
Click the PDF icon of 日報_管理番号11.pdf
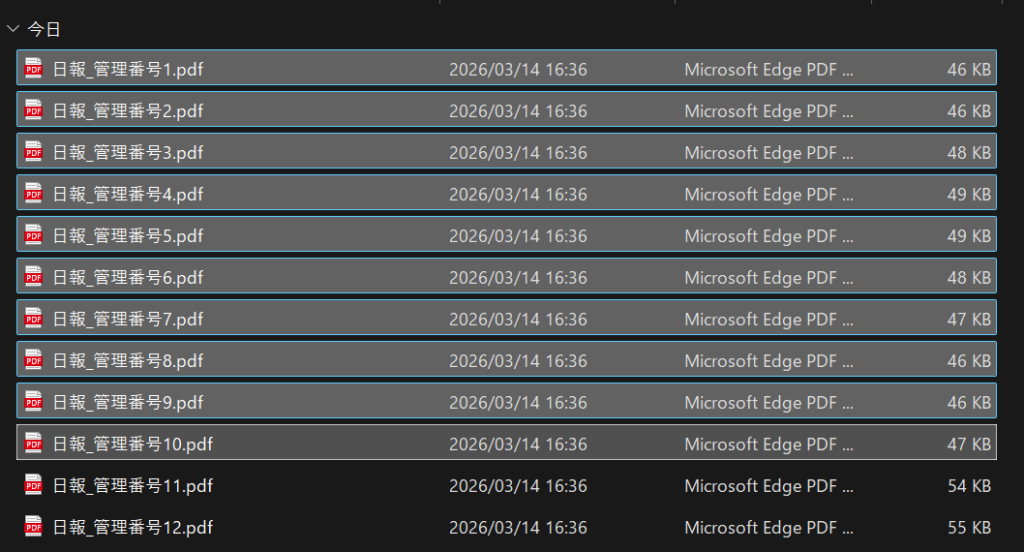pyautogui.click(x=34, y=485)
